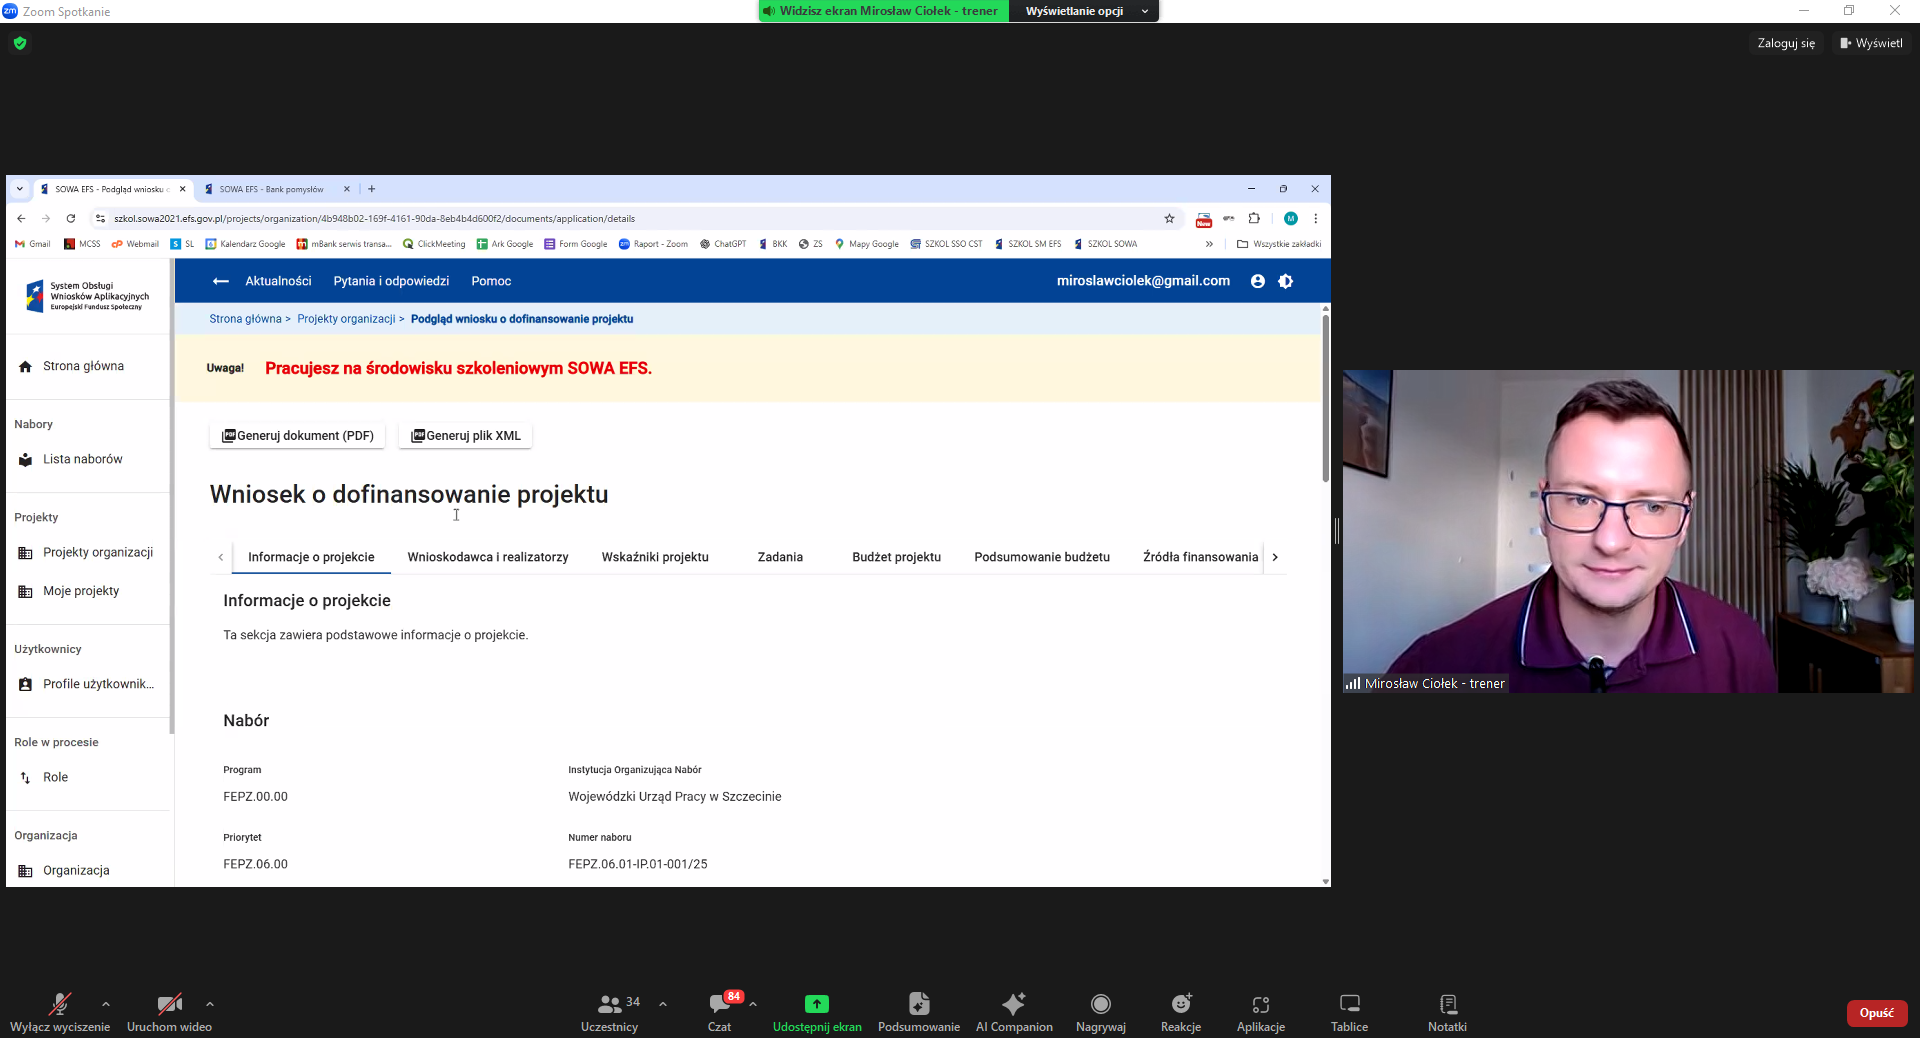The image size is (1920, 1038).
Task: Expand the Uczestnicy options arrow
Action: [663, 1004]
